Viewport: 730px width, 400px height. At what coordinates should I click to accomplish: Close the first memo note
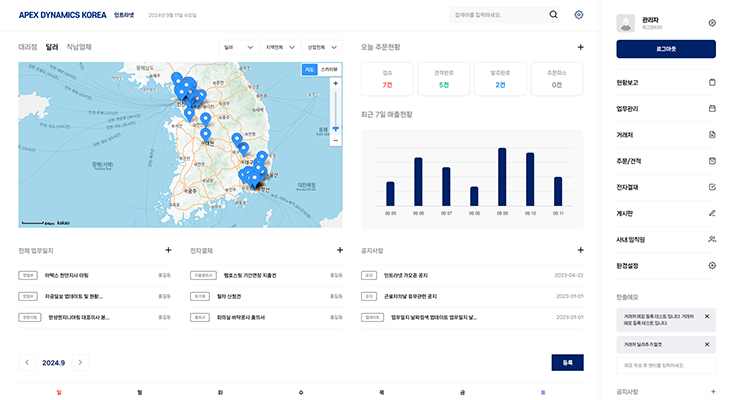pos(707,316)
